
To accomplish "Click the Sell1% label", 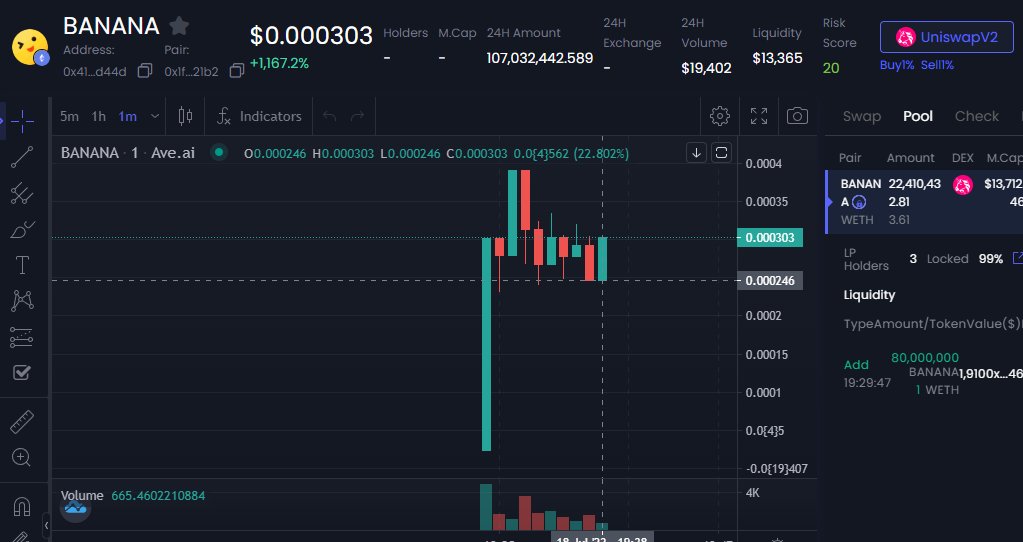I will (x=937, y=65).
